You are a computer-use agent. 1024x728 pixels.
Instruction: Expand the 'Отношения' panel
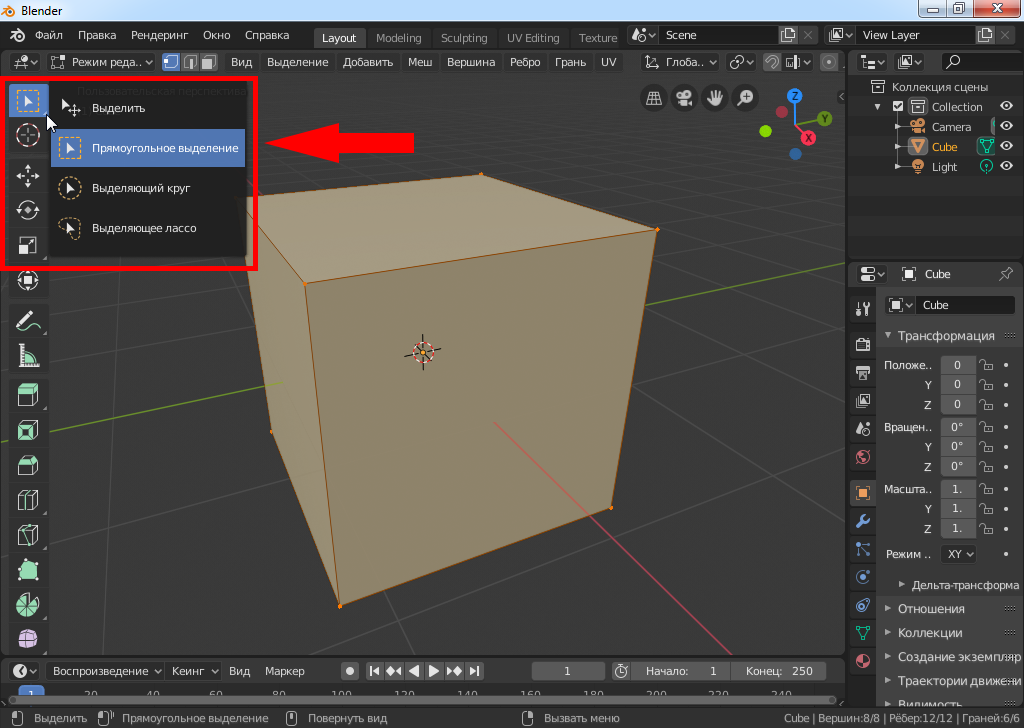930,609
